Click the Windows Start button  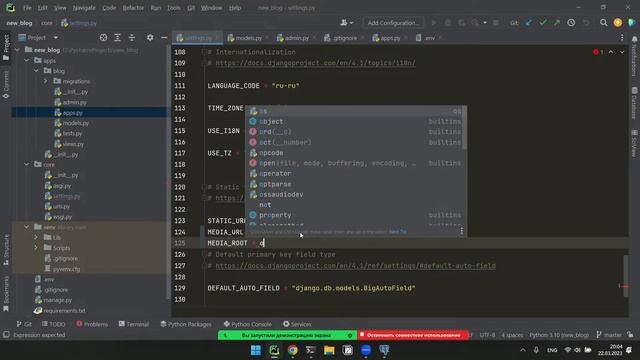pyautogui.click(x=256, y=350)
